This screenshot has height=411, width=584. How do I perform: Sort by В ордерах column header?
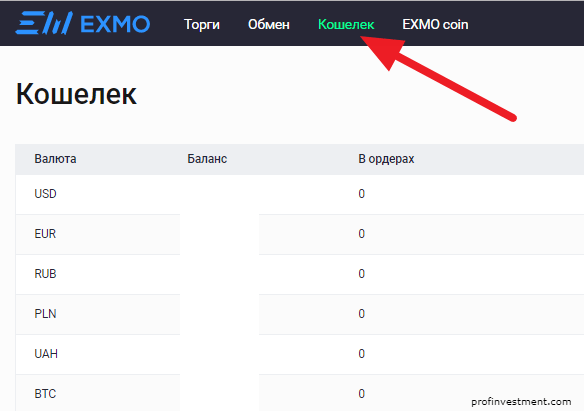(x=386, y=159)
